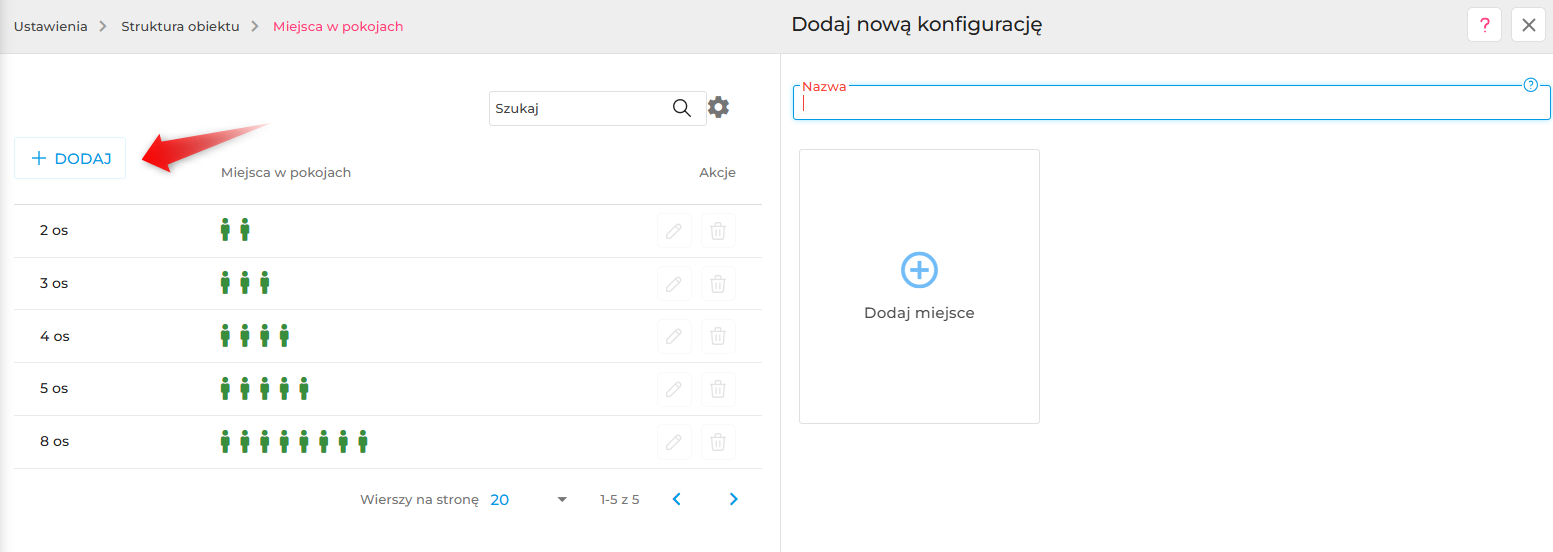Edit the 4 os row
This screenshot has height=552, width=1553.
coord(674,336)
